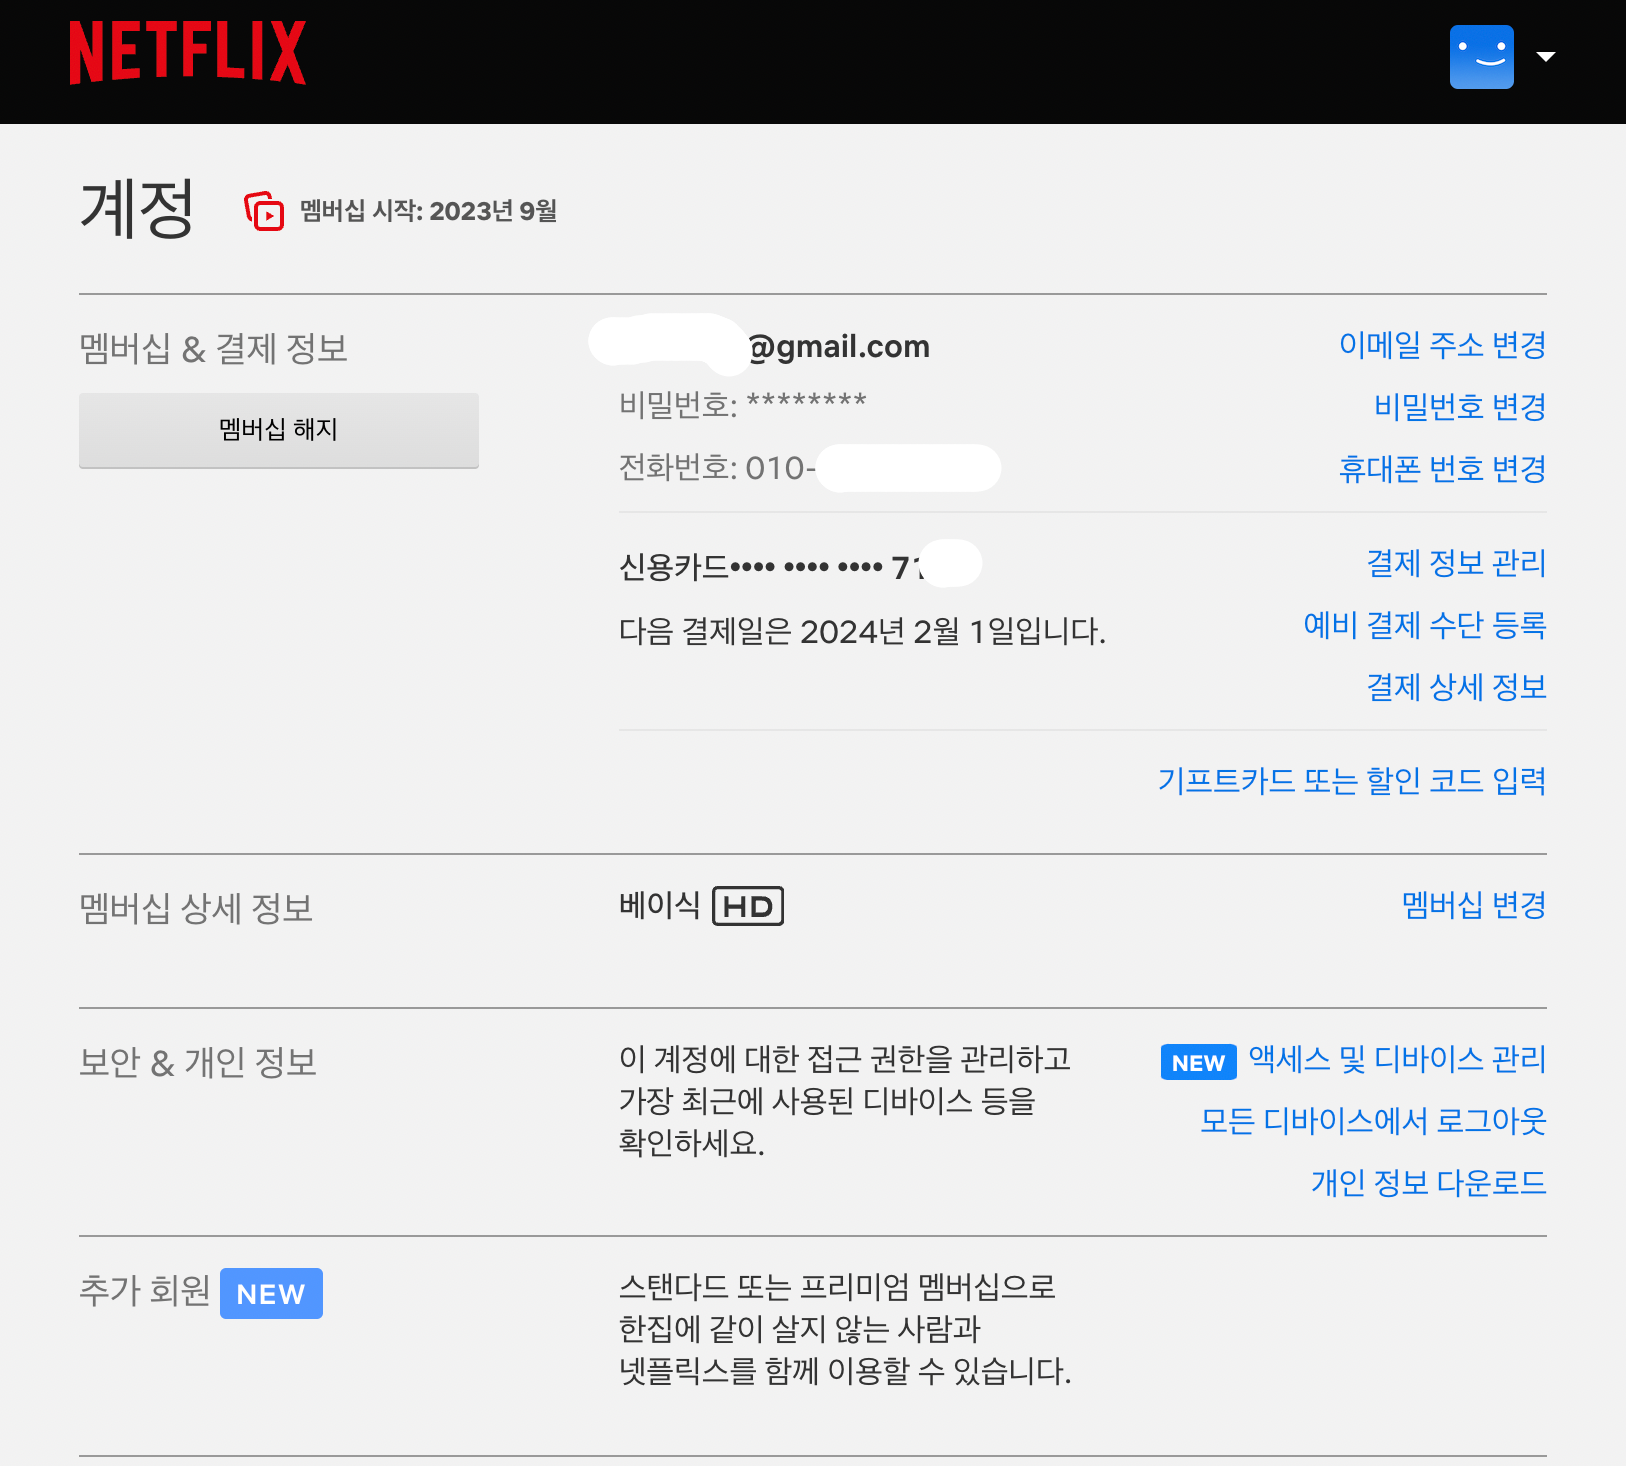This screenshot has width=1626, height=1466.
Task: Click 개인 정보 다운로드 link
Action: (x=1428, y=1183)
